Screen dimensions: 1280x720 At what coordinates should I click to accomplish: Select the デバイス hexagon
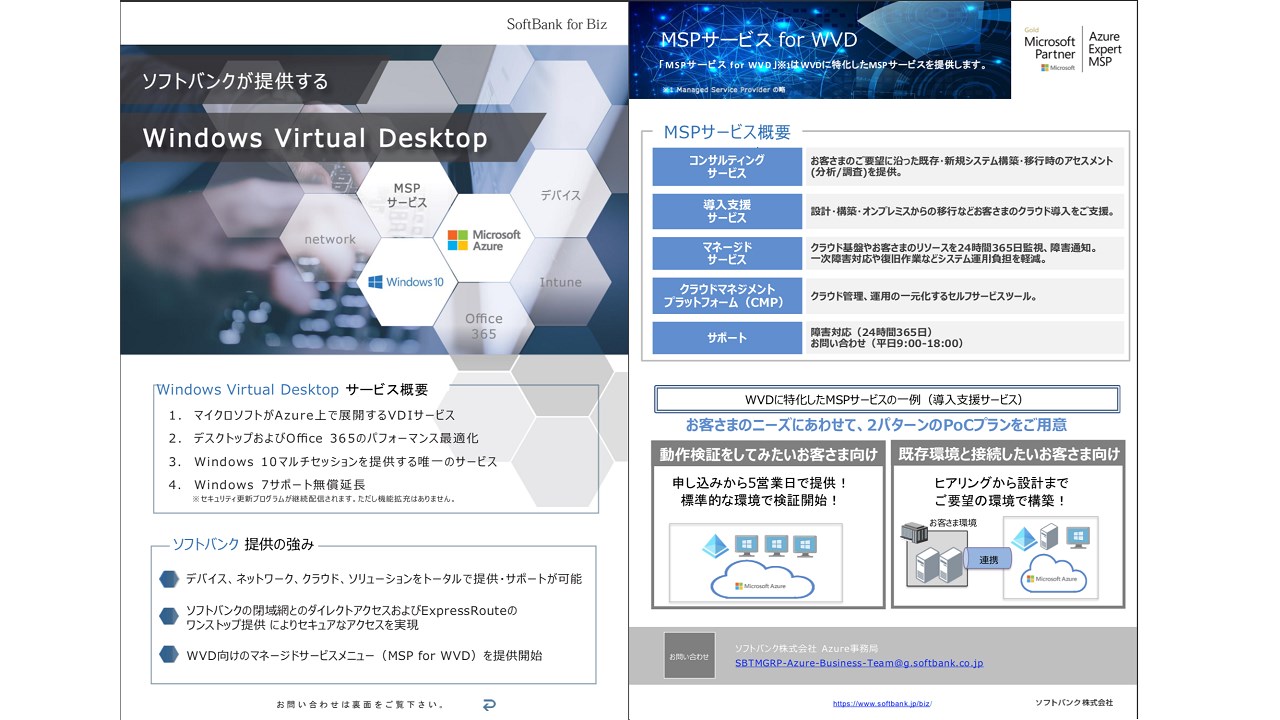tap(560, 195)
